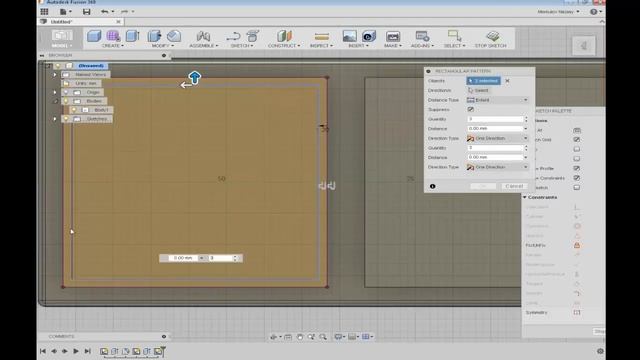Toggle visibility bulb of Sketches folder
The width and height of the screenshot is (640, 360).
pyautogui.click(x=66, y=119)
